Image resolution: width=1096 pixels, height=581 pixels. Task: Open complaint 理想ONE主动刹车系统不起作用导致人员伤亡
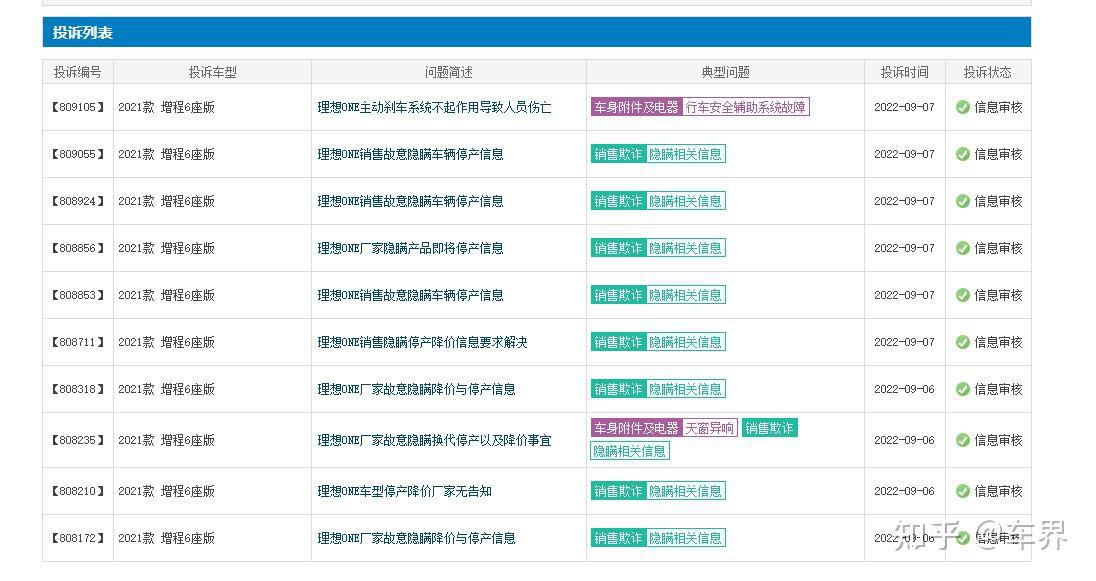pyautogui.click(x=434, y=107)
